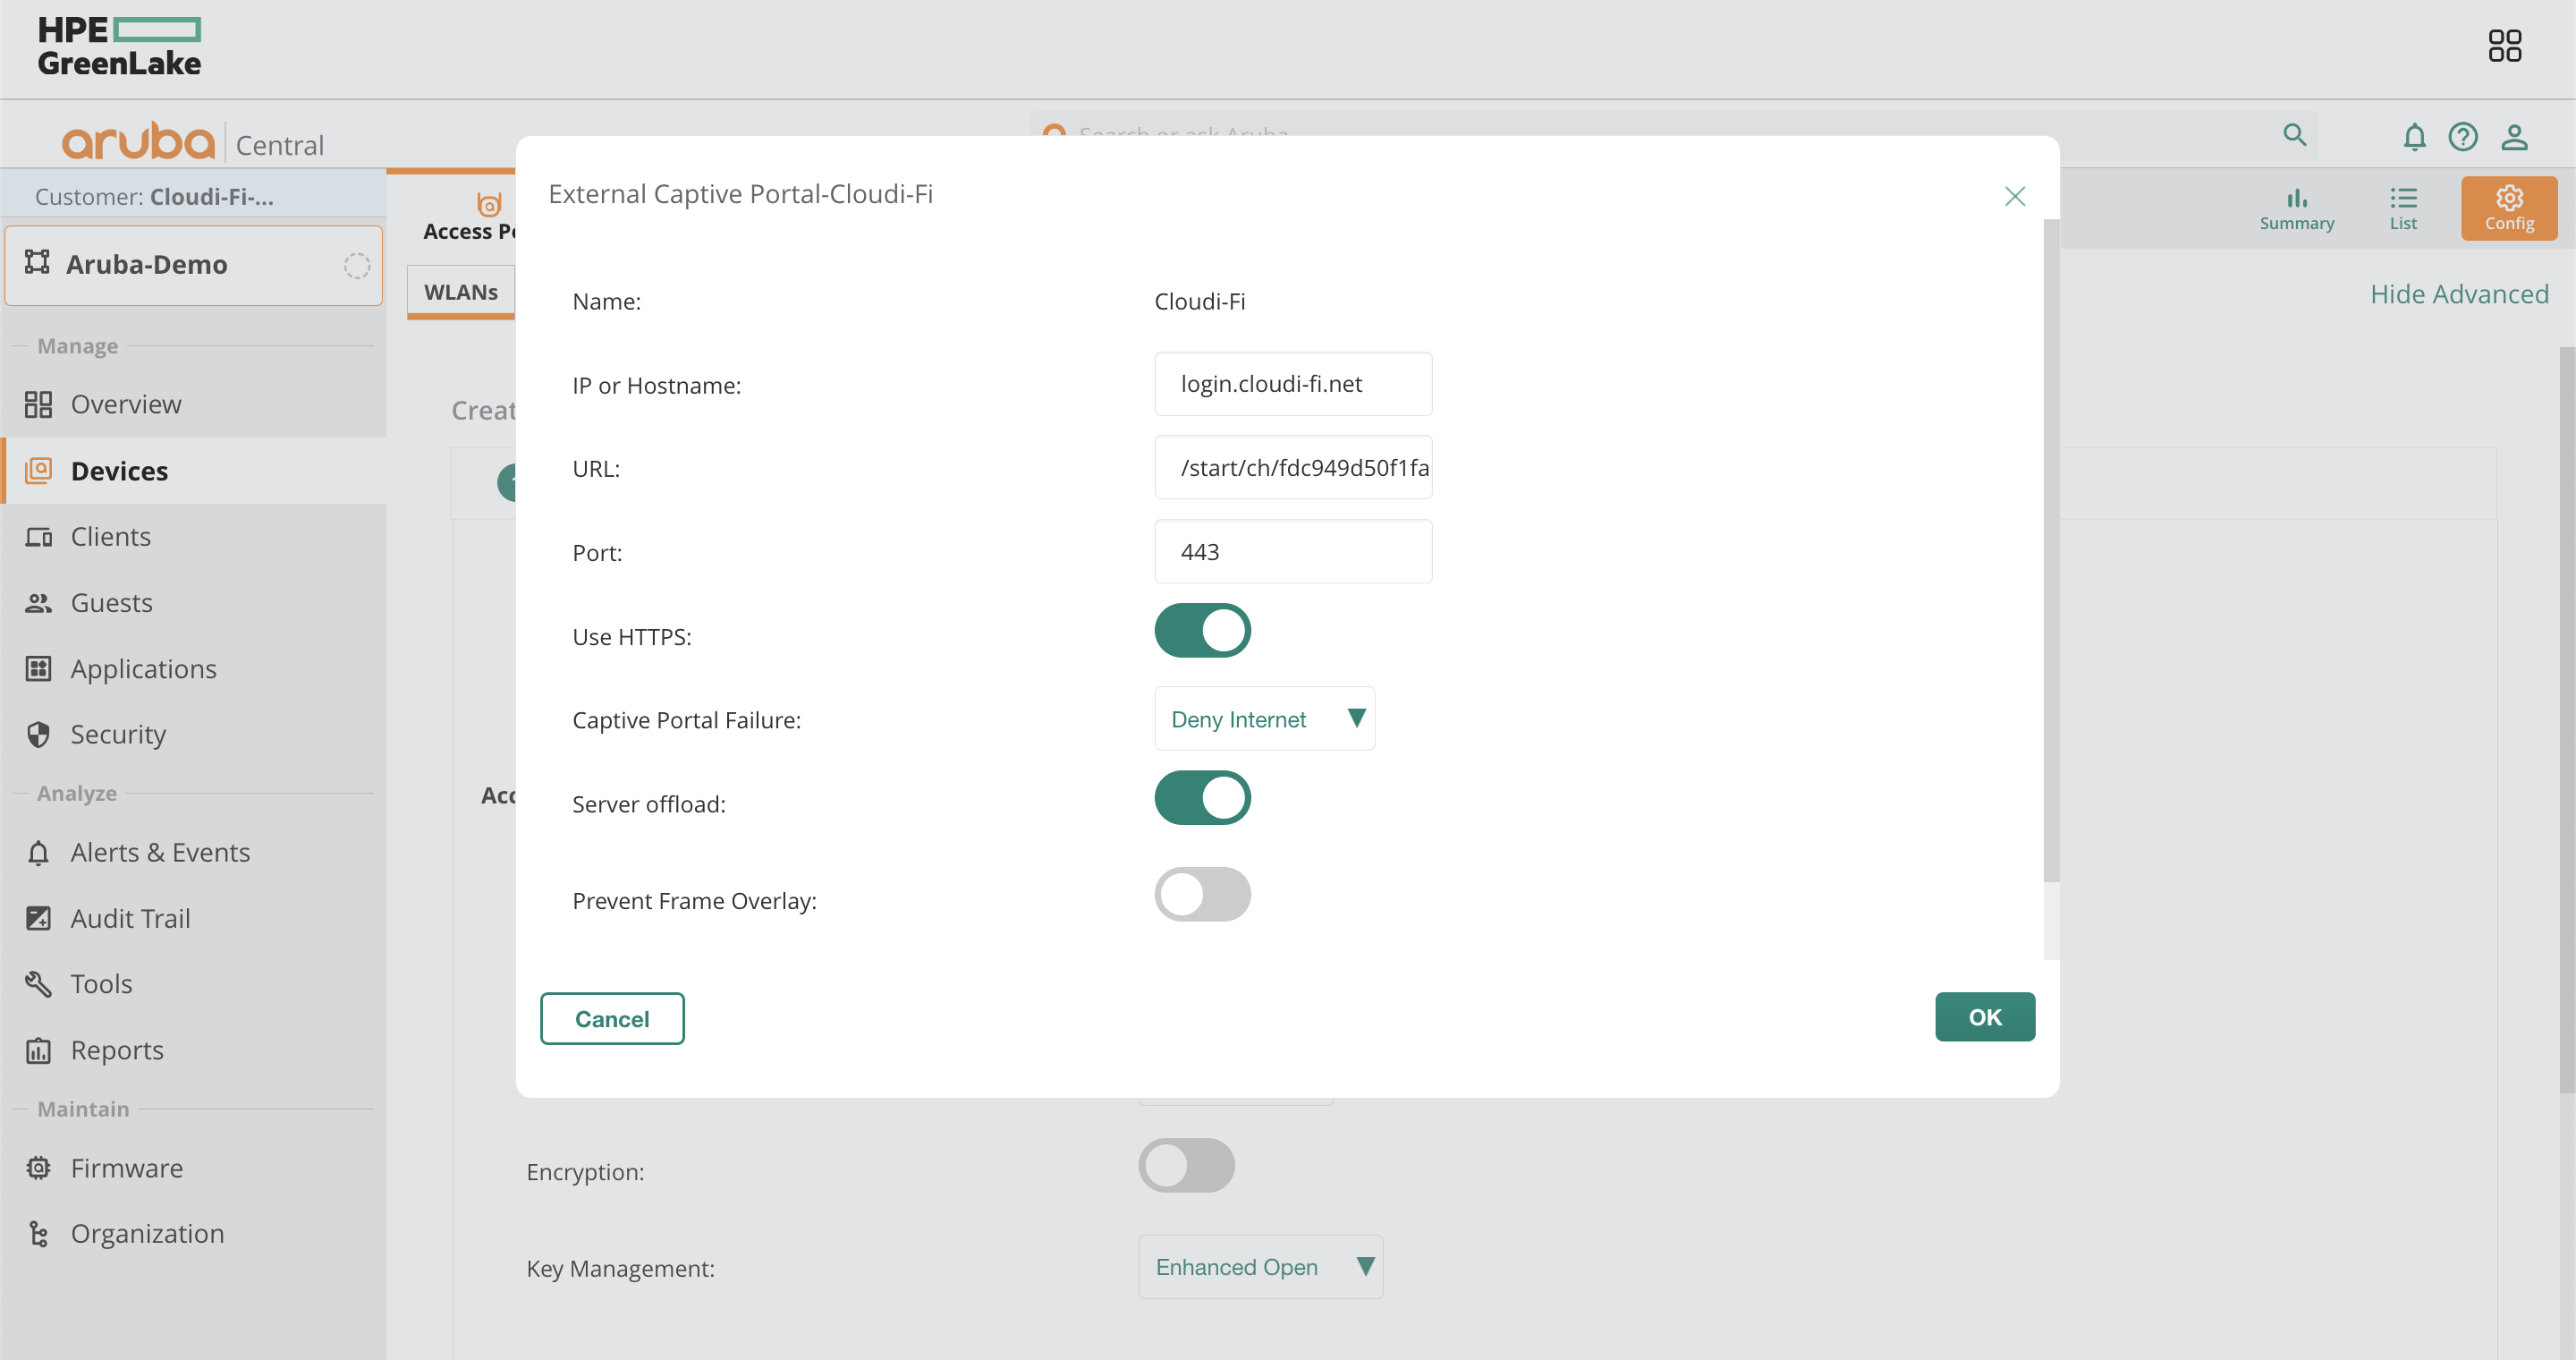Open the Audit Trail page
Image resolution: width=2576 pixels, height=1360 pixels.
point(130,918)
